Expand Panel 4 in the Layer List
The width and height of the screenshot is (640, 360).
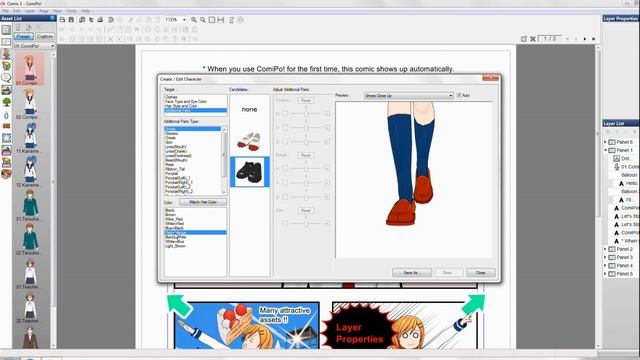tap(605, 265)
